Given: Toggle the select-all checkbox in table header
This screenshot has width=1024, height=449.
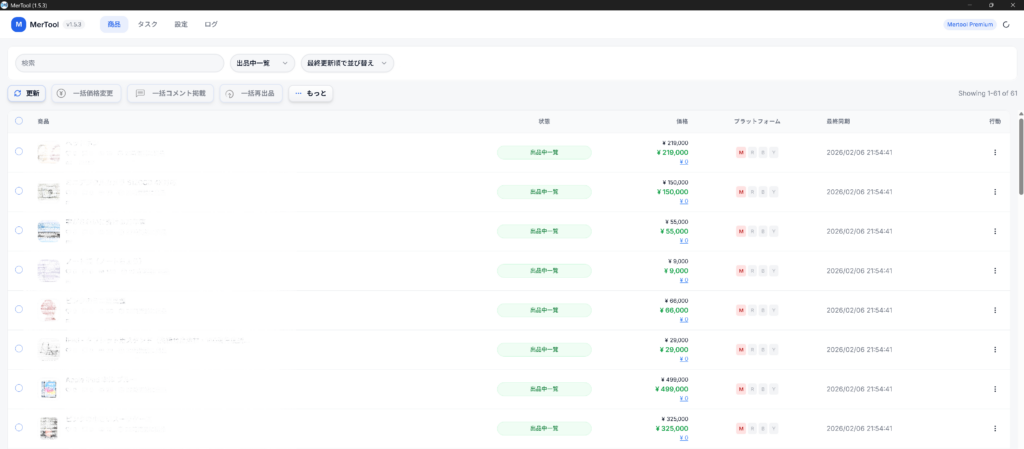Looking at the screenshot, I should [x=19, y=121].
